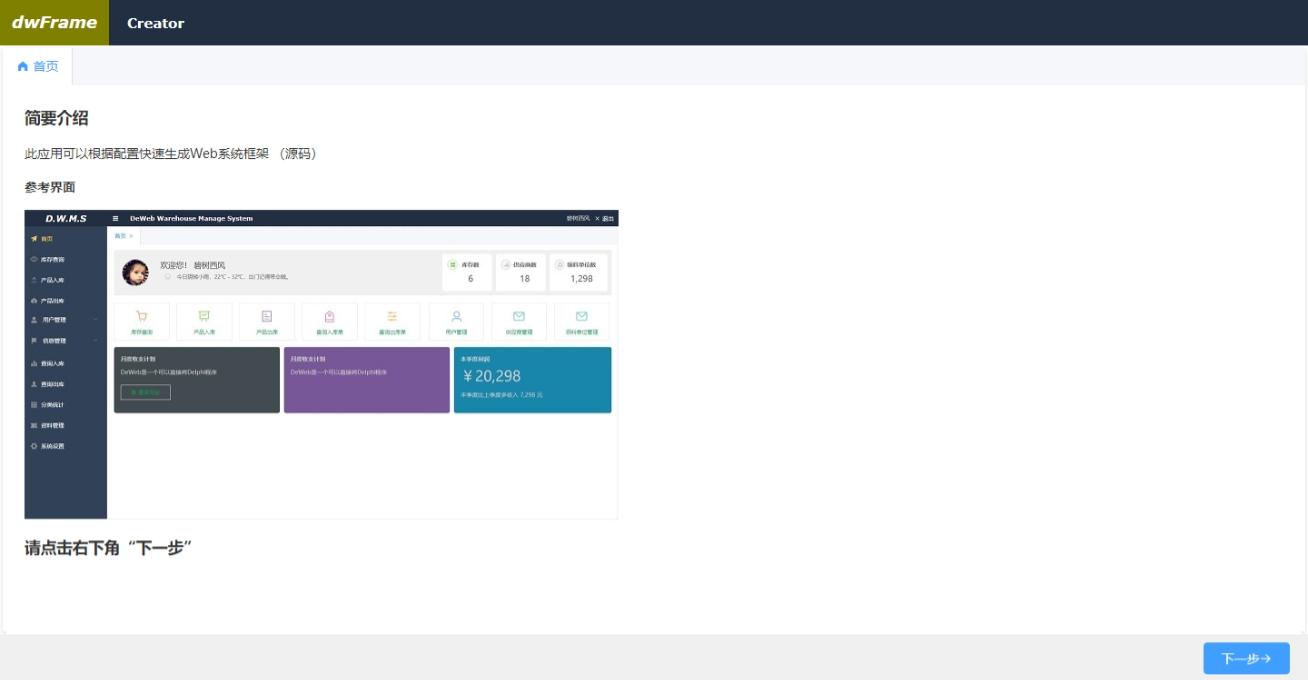Click the green 查看详情 button in the dark card

147,392
